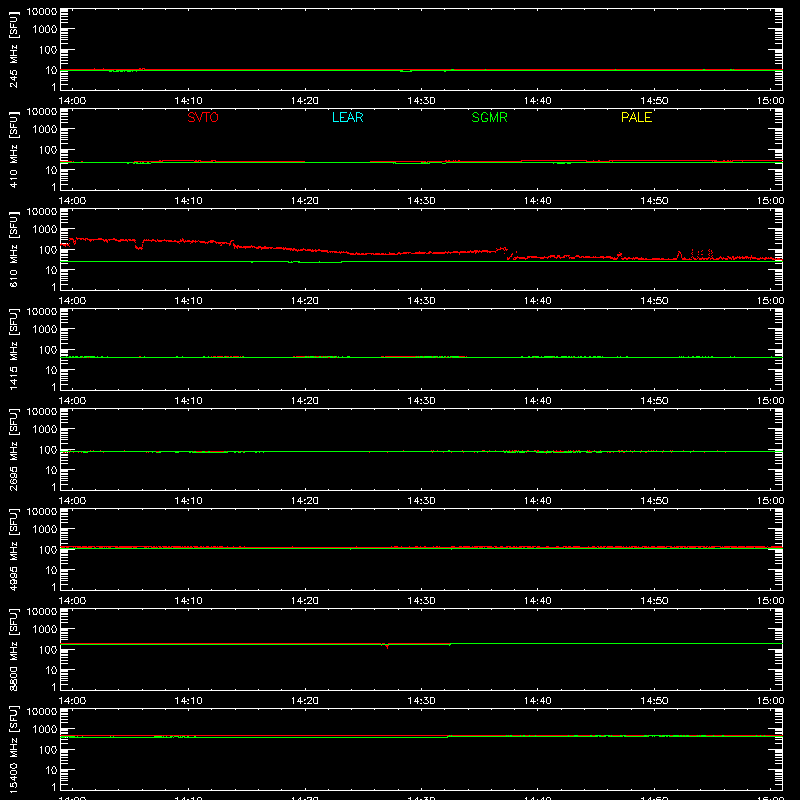Click the 14:30 label under 245 MHz panel

(x=421, y=101)
